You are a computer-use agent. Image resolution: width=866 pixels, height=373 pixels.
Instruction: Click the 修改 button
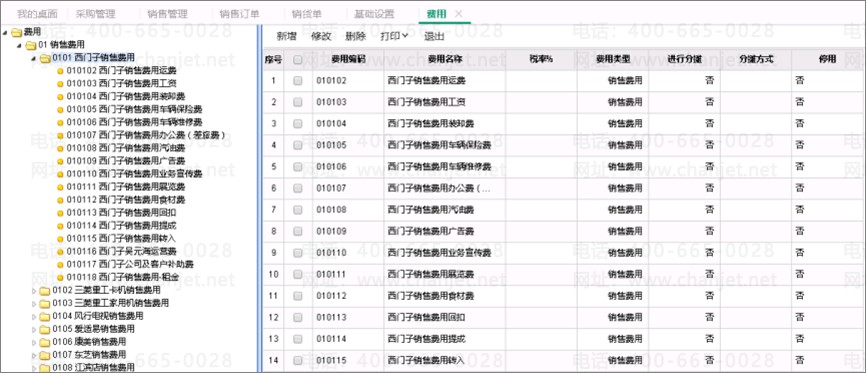click(321, 36)
